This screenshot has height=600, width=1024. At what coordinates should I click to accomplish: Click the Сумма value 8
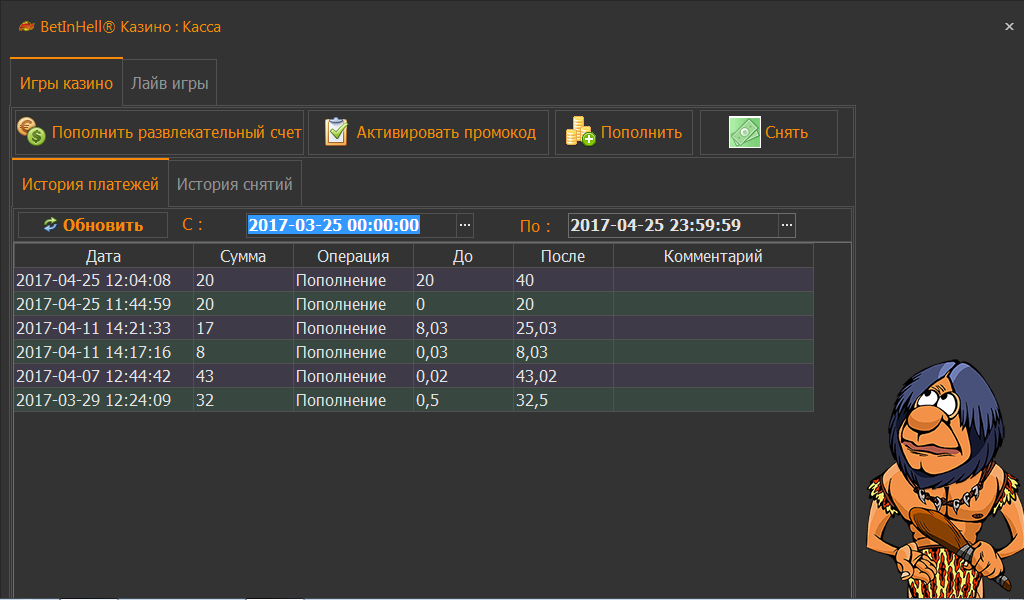[x=200, y=352]
